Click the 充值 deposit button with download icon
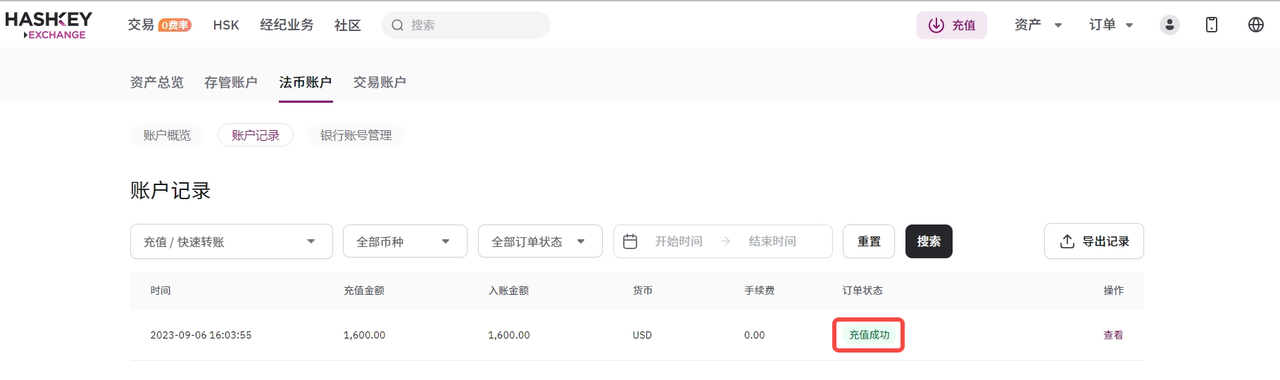Screen dimensions: 1280x380 (952, 25)
